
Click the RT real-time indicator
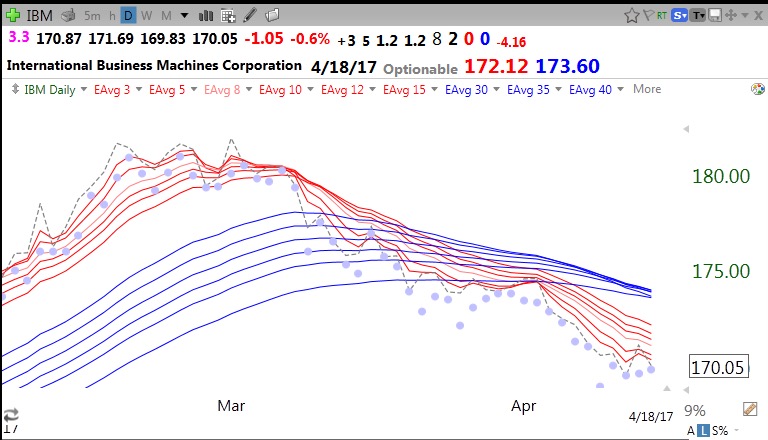tap(662, 16)
